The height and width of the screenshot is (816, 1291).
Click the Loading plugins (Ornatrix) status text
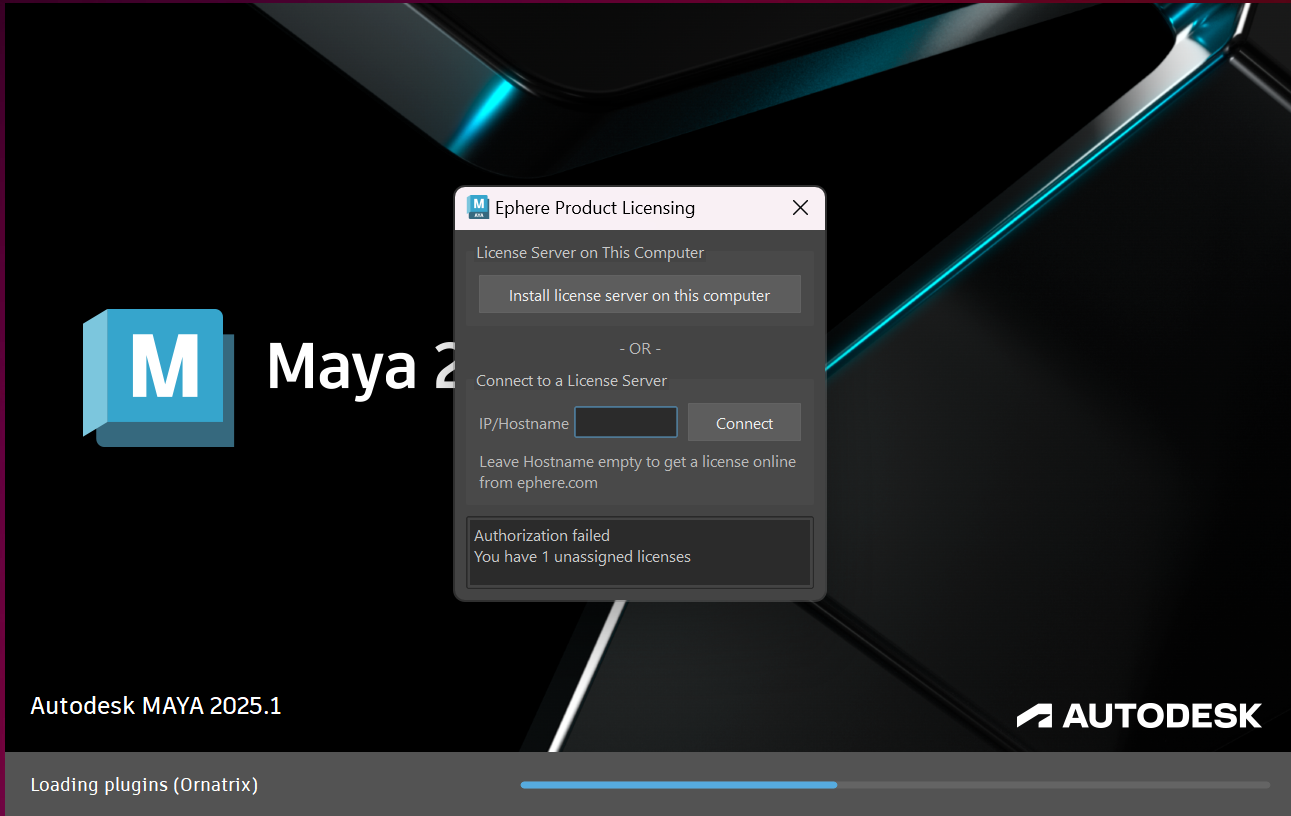144,785
